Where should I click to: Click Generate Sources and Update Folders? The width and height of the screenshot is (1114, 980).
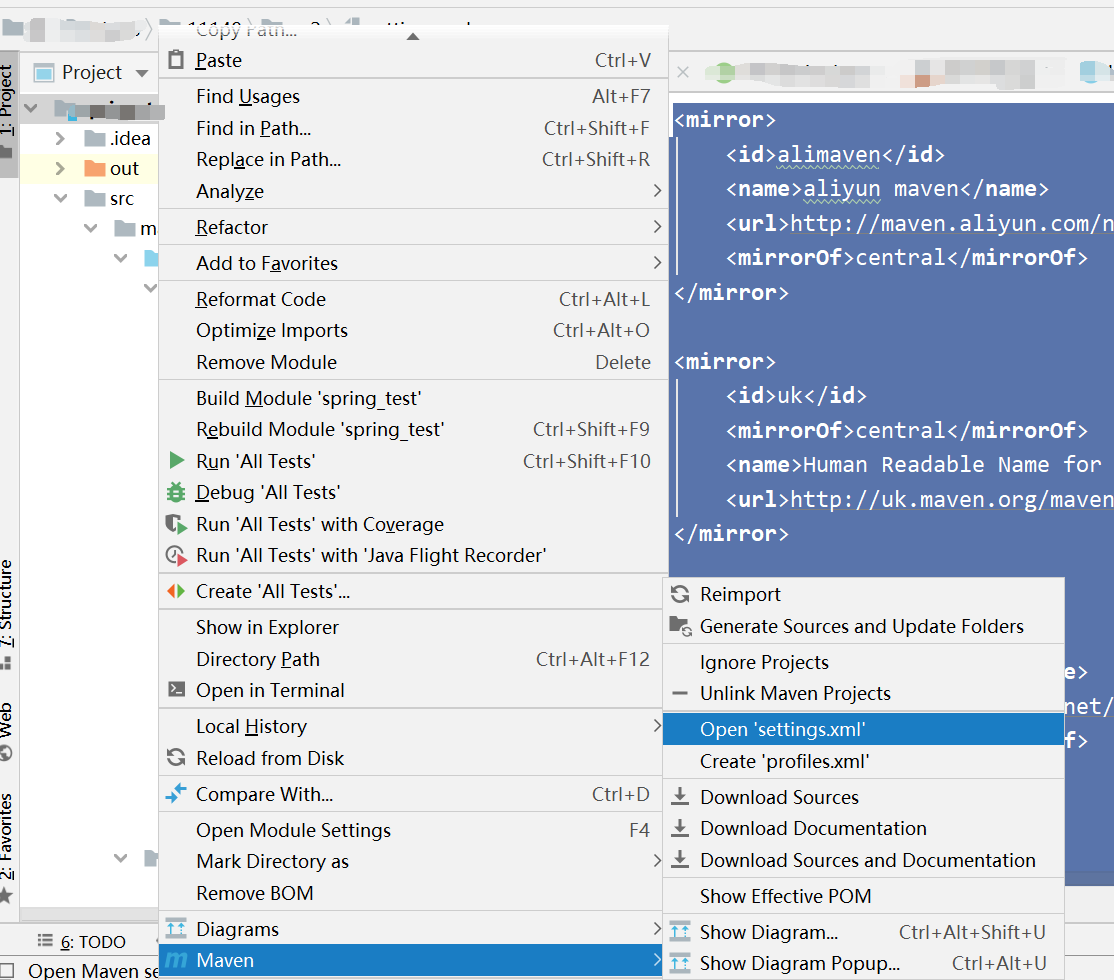pyautogui.click(x=861, y=626)
